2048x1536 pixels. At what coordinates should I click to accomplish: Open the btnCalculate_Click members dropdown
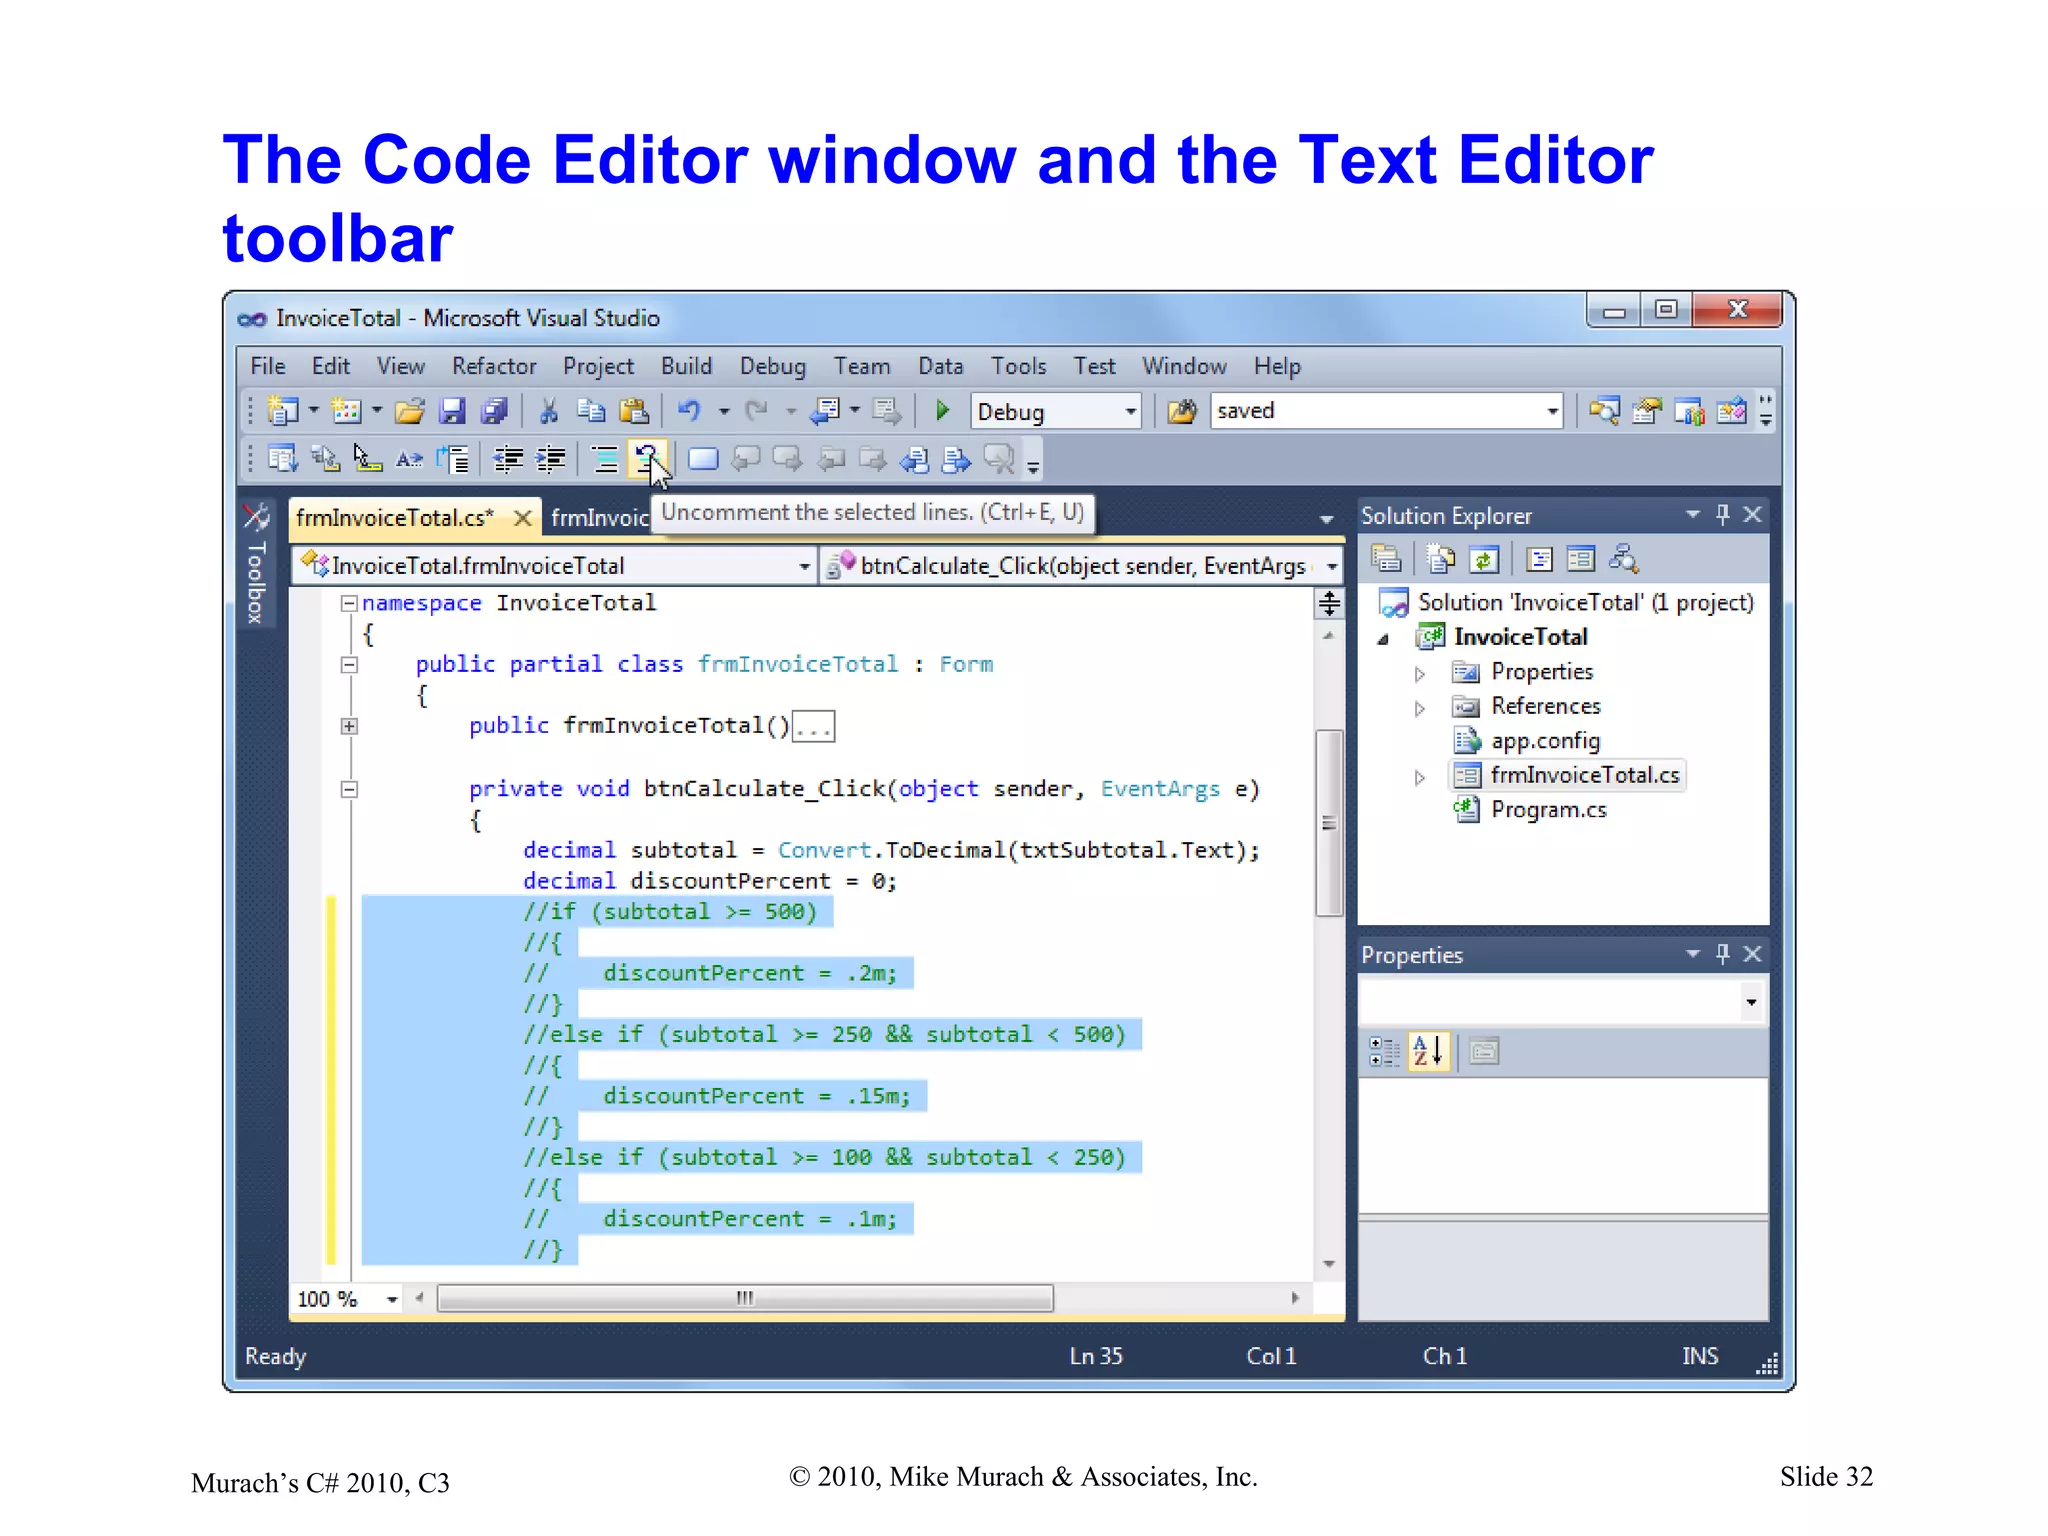click(x=1332, y=566)
